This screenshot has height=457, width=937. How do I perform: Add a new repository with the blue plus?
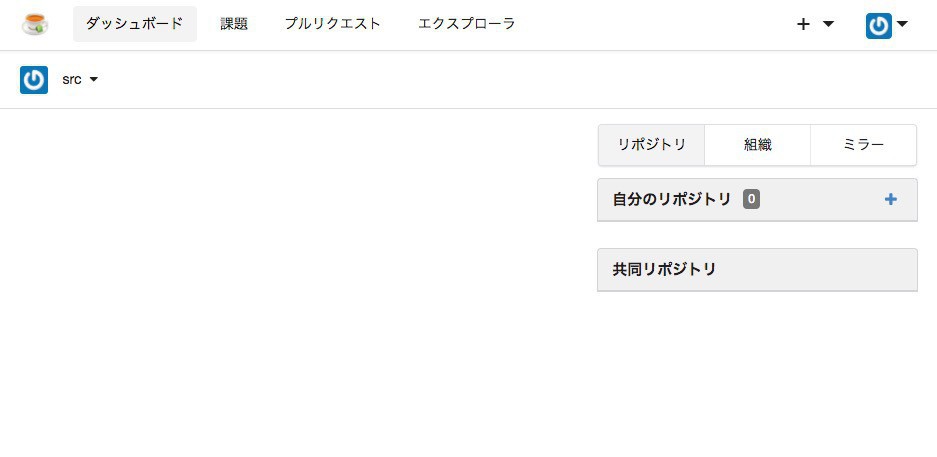[x=891, y=200]
